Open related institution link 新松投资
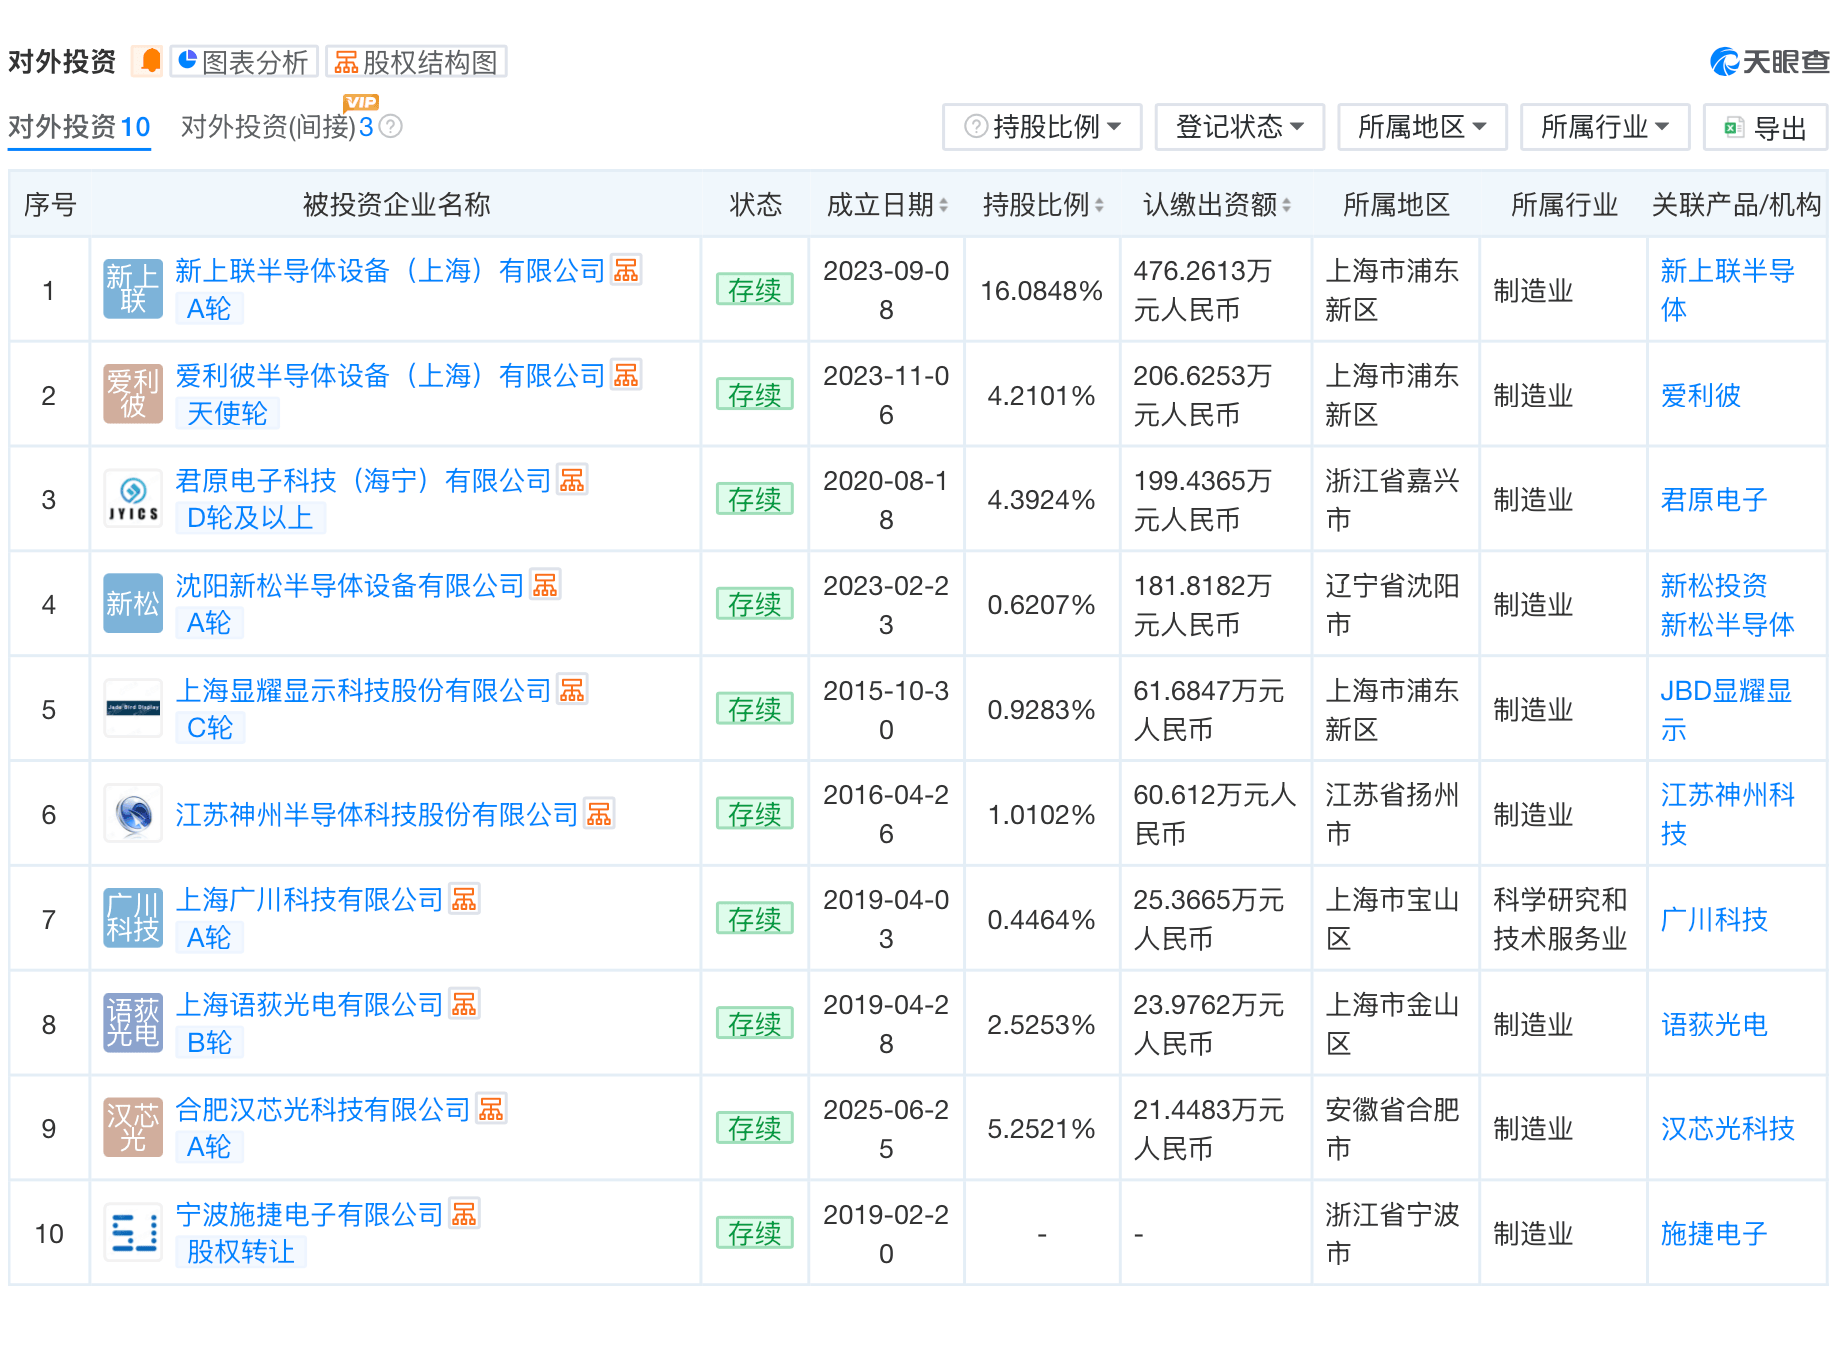The height and width of the screenshot is (1360, 1838). 1714,586
